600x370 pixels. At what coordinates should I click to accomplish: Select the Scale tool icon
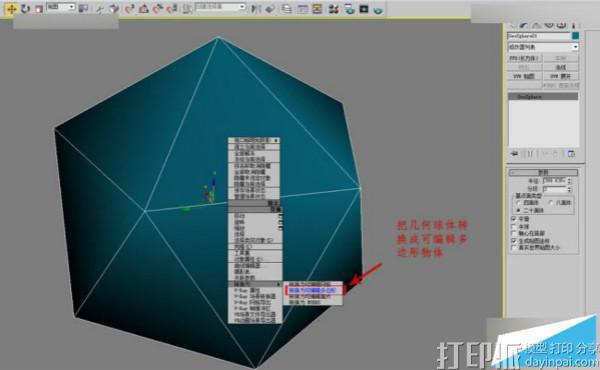point(39,9)
